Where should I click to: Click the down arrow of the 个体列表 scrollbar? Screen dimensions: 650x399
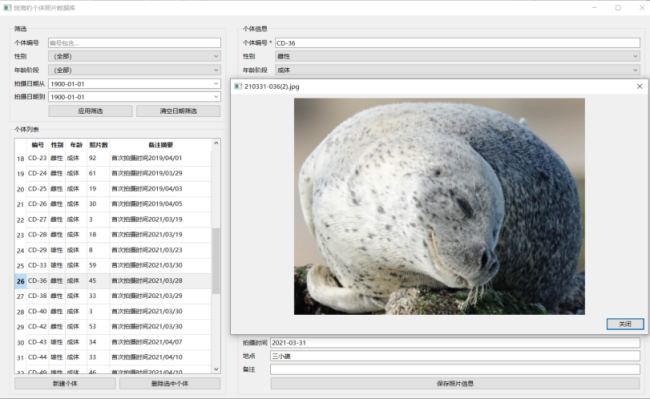coord(216,369)
